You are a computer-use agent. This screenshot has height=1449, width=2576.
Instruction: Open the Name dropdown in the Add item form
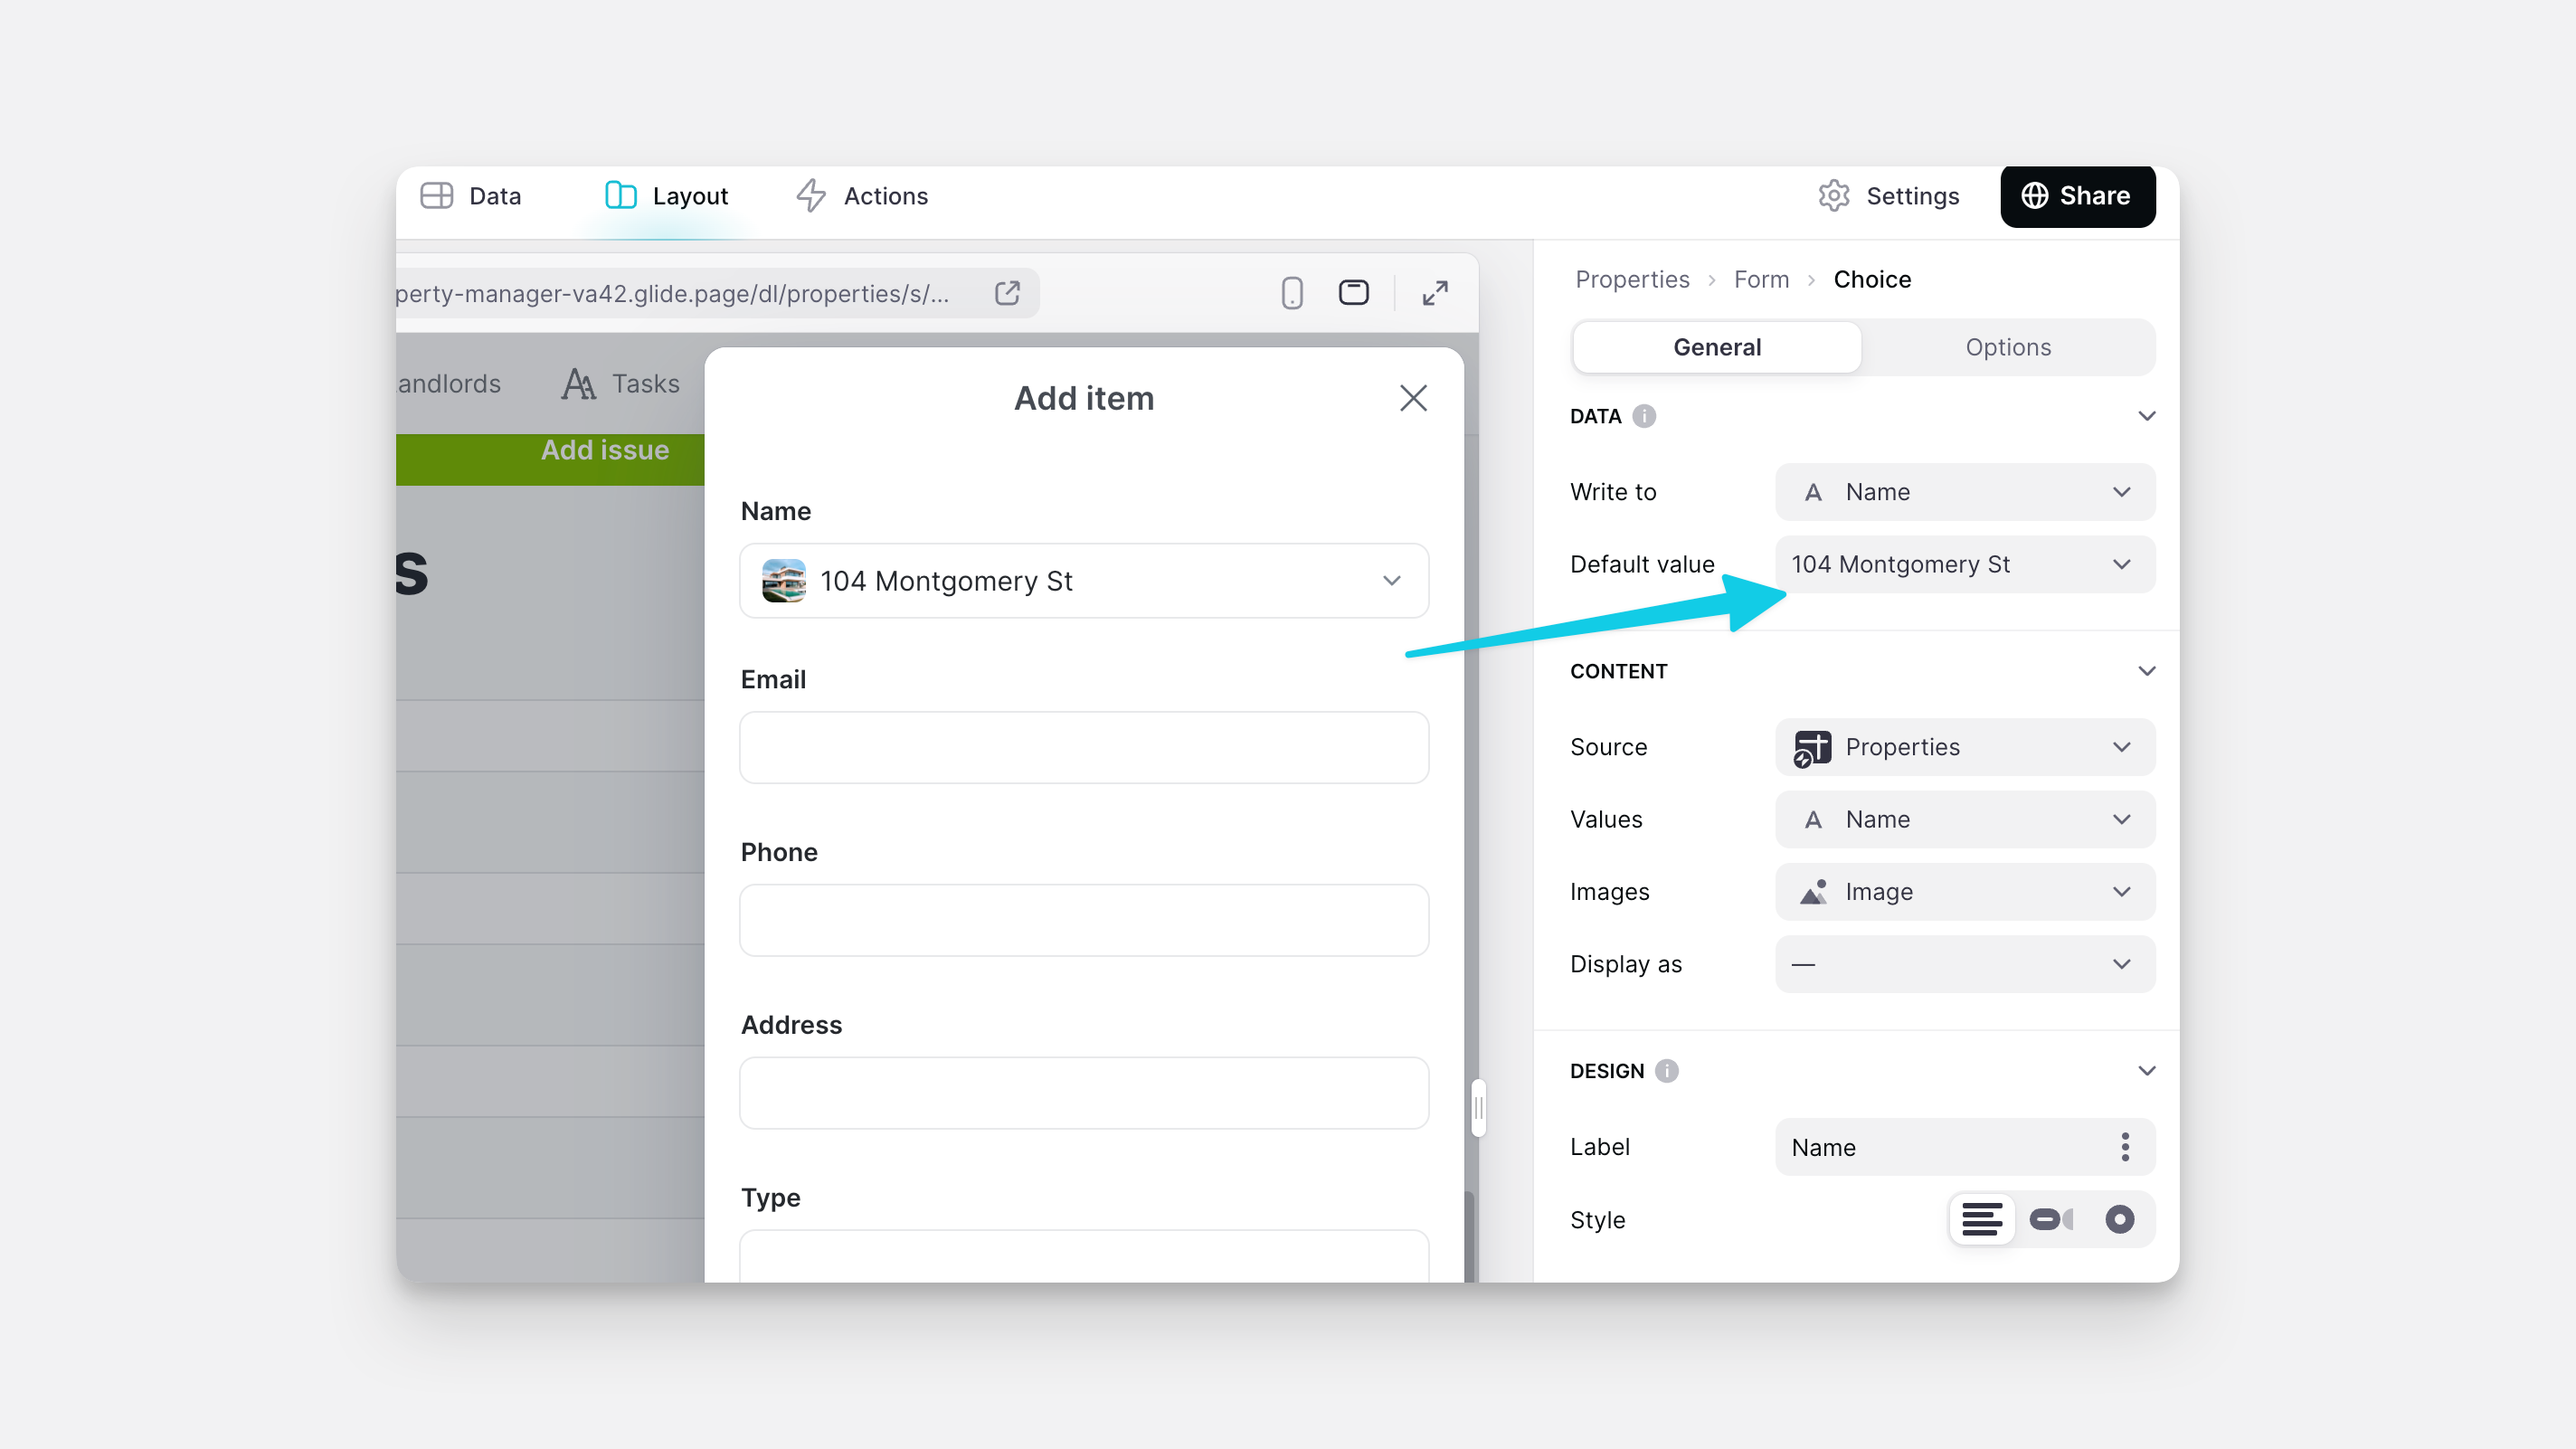pos(1084,580)
